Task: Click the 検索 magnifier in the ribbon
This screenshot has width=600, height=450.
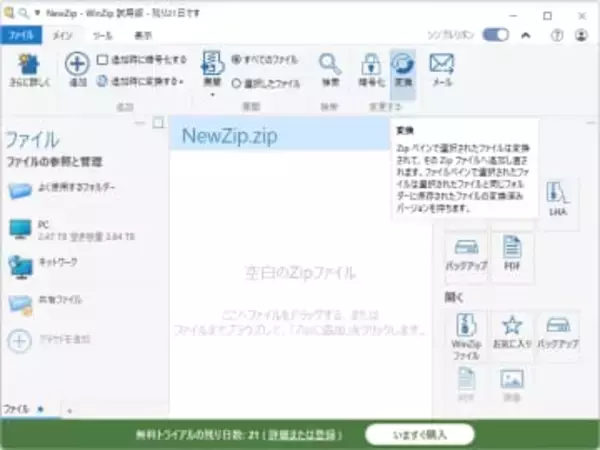Action: click(330, 64)
